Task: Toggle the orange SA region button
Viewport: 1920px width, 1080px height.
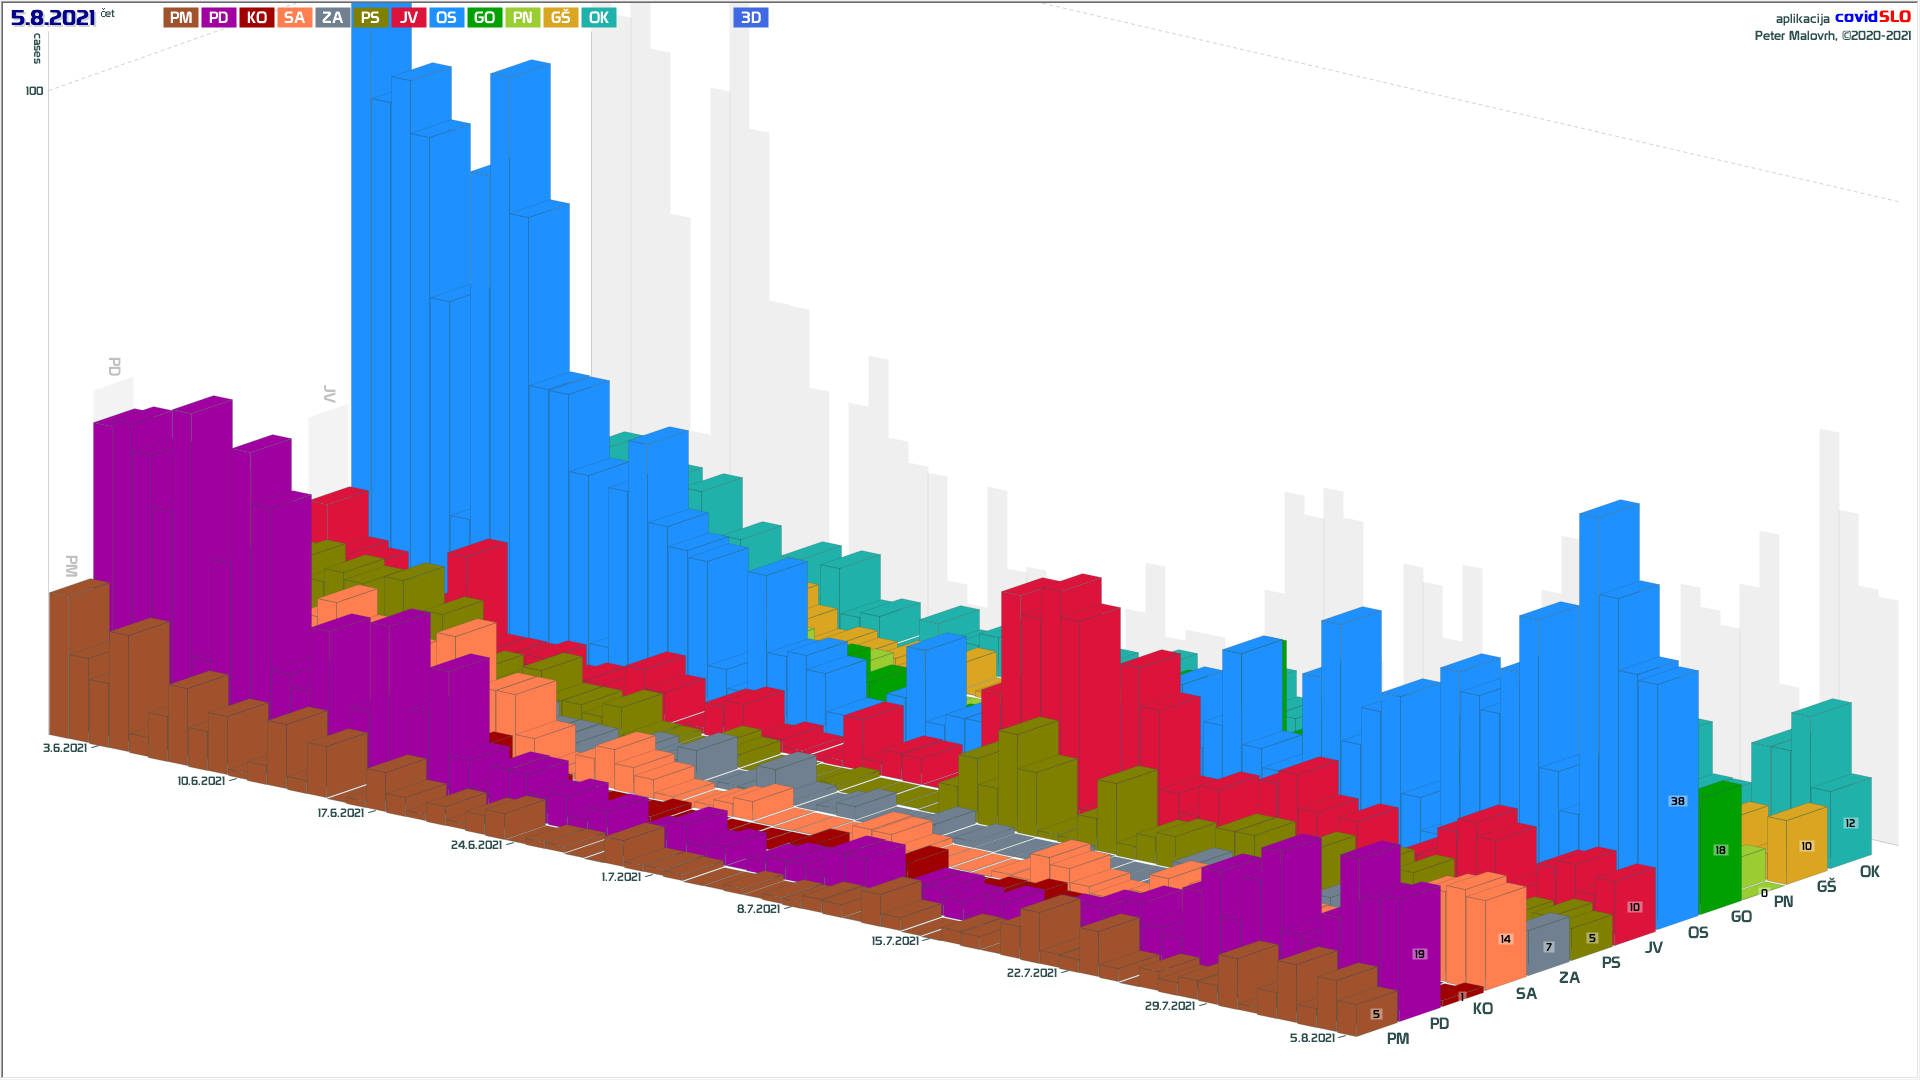Action: tap(294, 18)
